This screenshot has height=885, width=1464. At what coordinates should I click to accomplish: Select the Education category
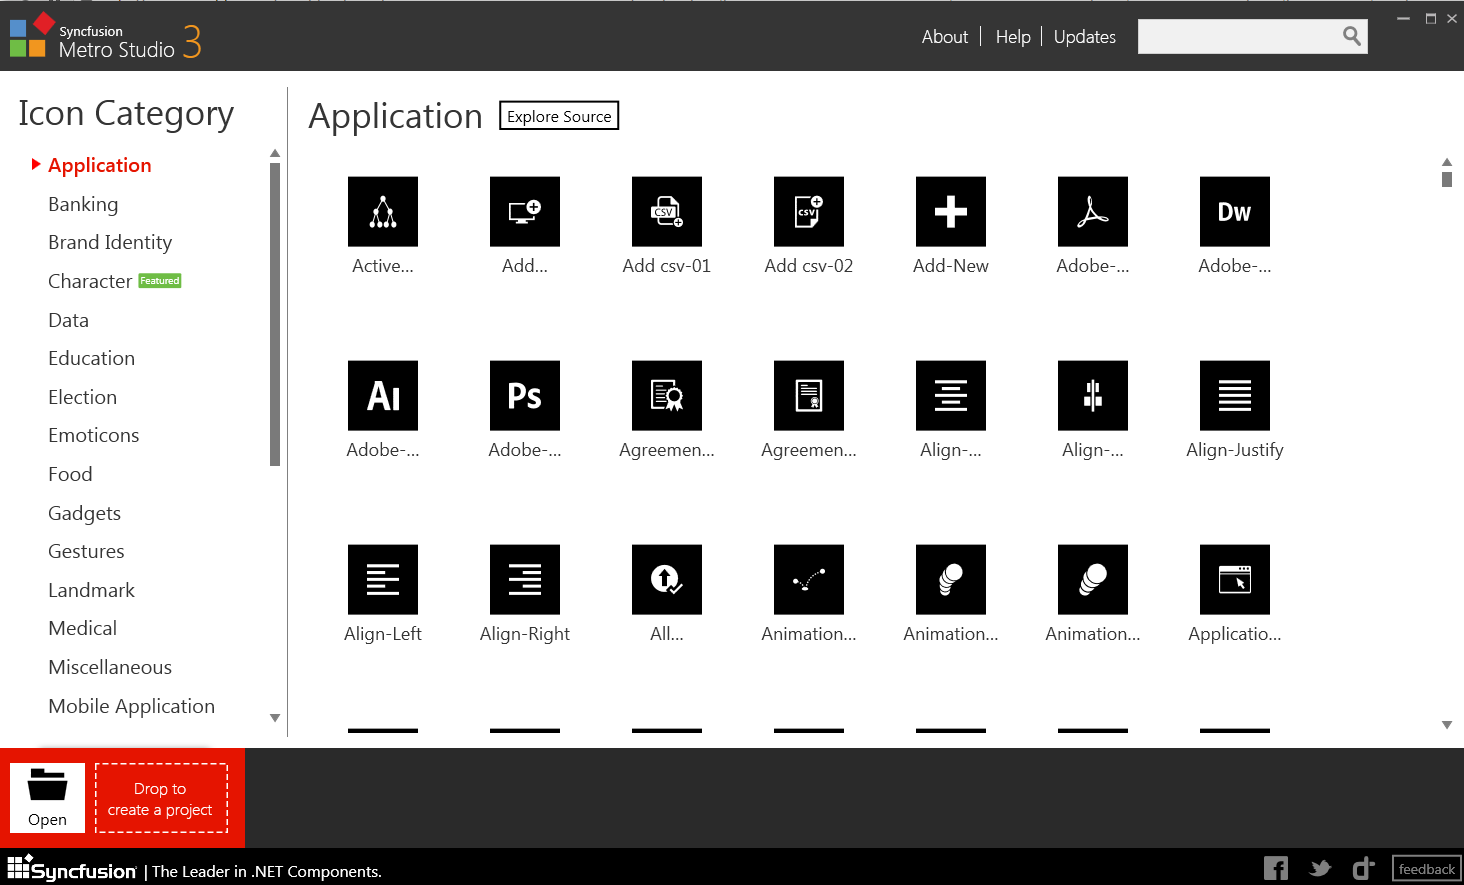click(x=91, y=358)
